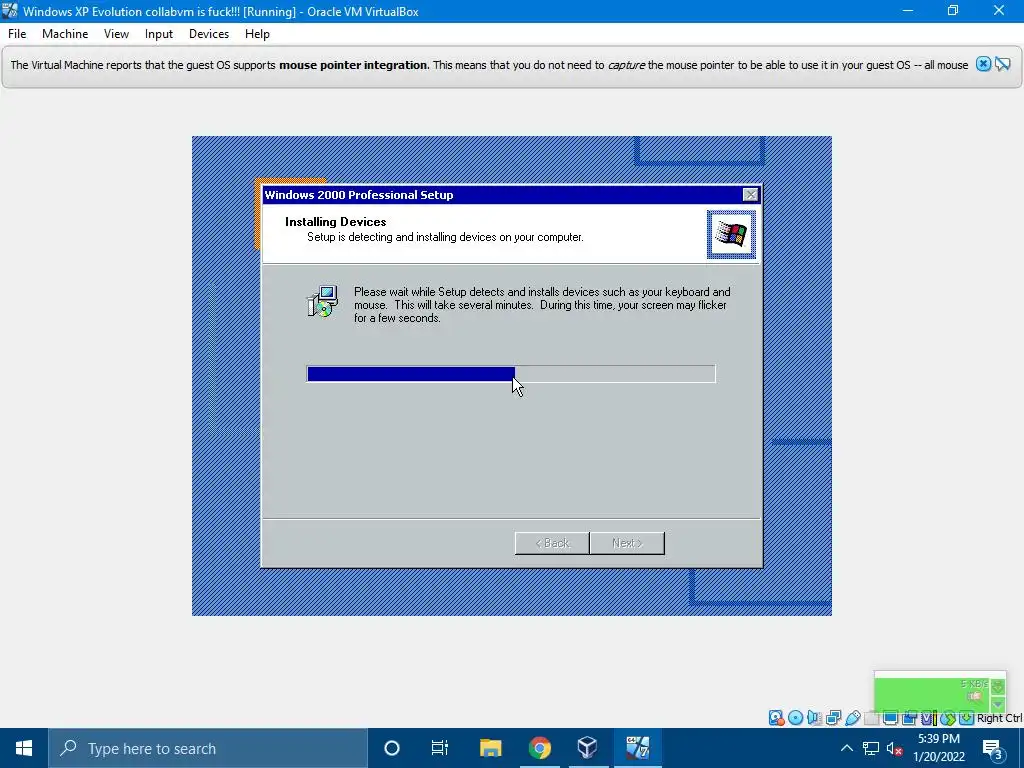Click the computer and CD setup icon

pos(323,301)
